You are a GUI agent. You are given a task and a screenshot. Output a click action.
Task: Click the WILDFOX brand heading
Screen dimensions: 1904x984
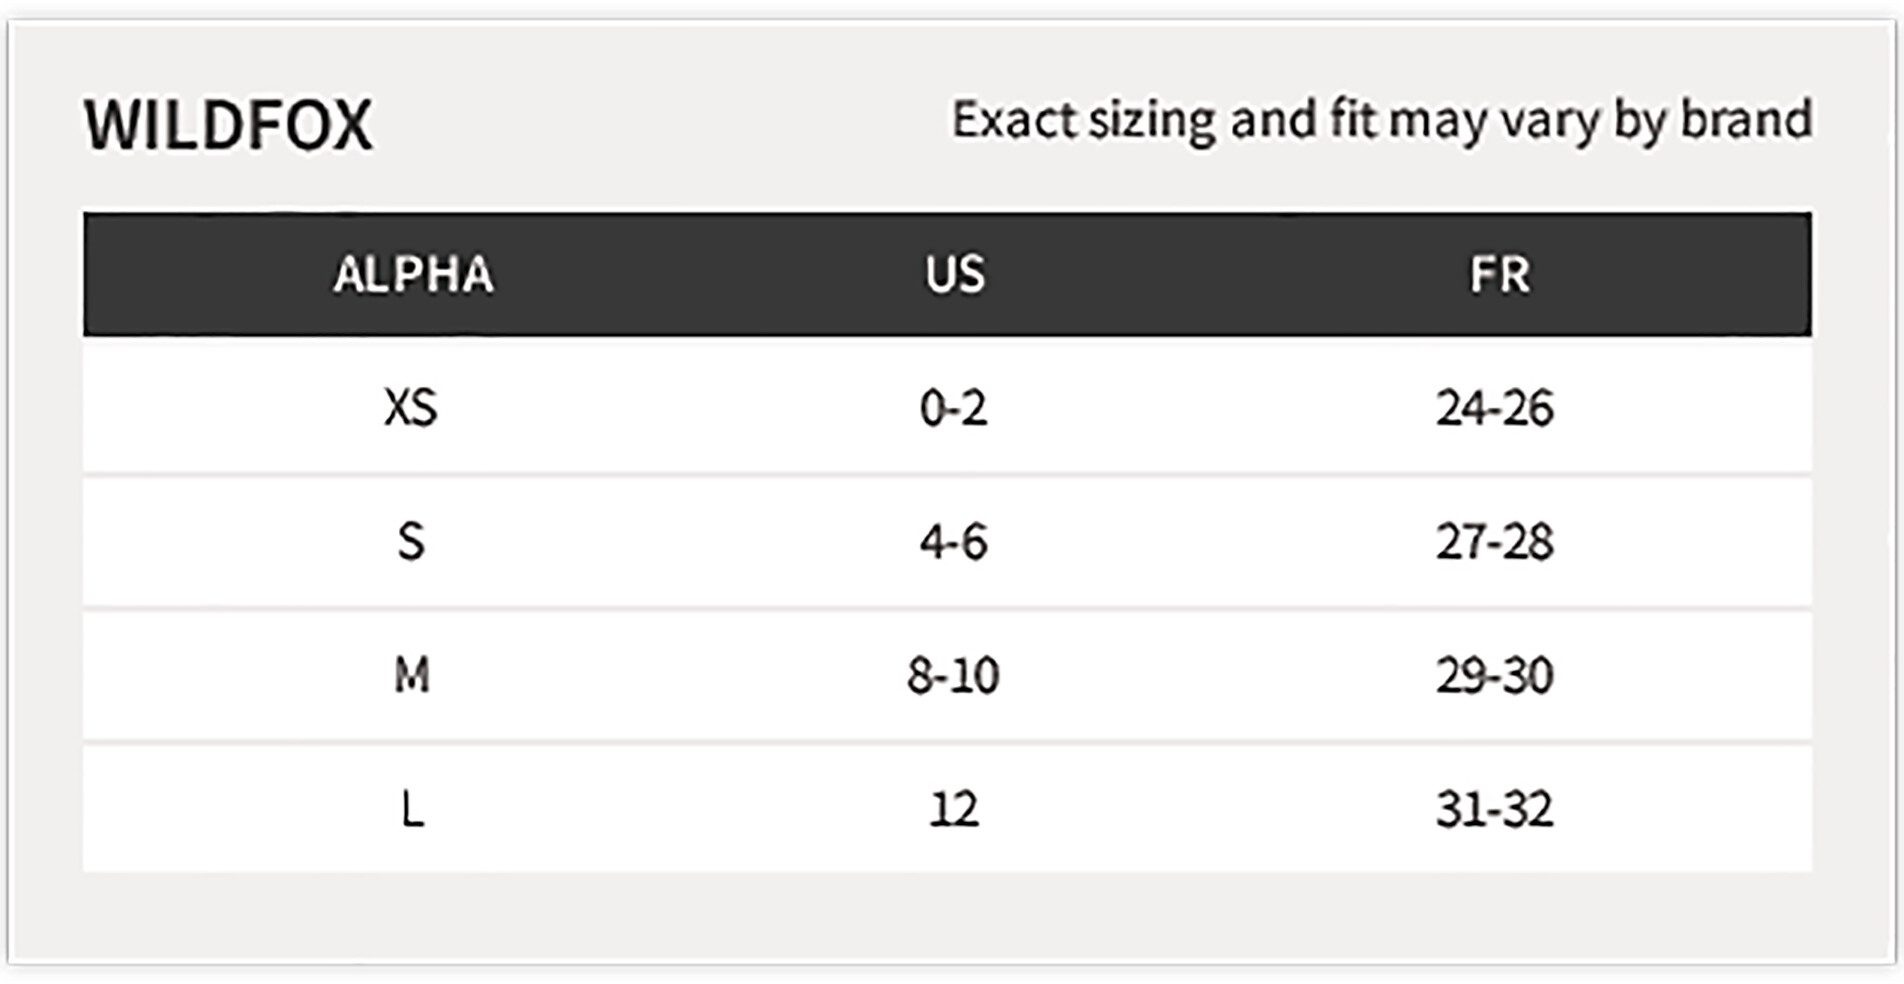tap(228, 125)
